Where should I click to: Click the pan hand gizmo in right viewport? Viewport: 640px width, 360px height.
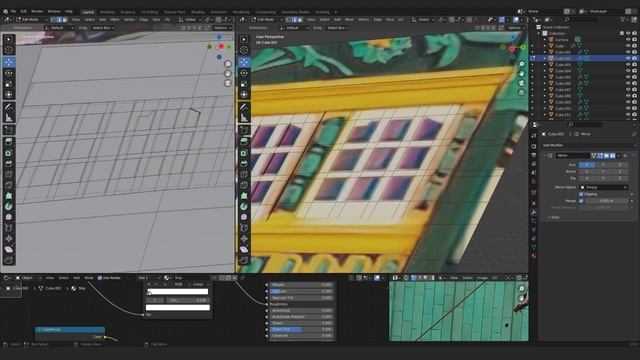(x=522, y=73)
